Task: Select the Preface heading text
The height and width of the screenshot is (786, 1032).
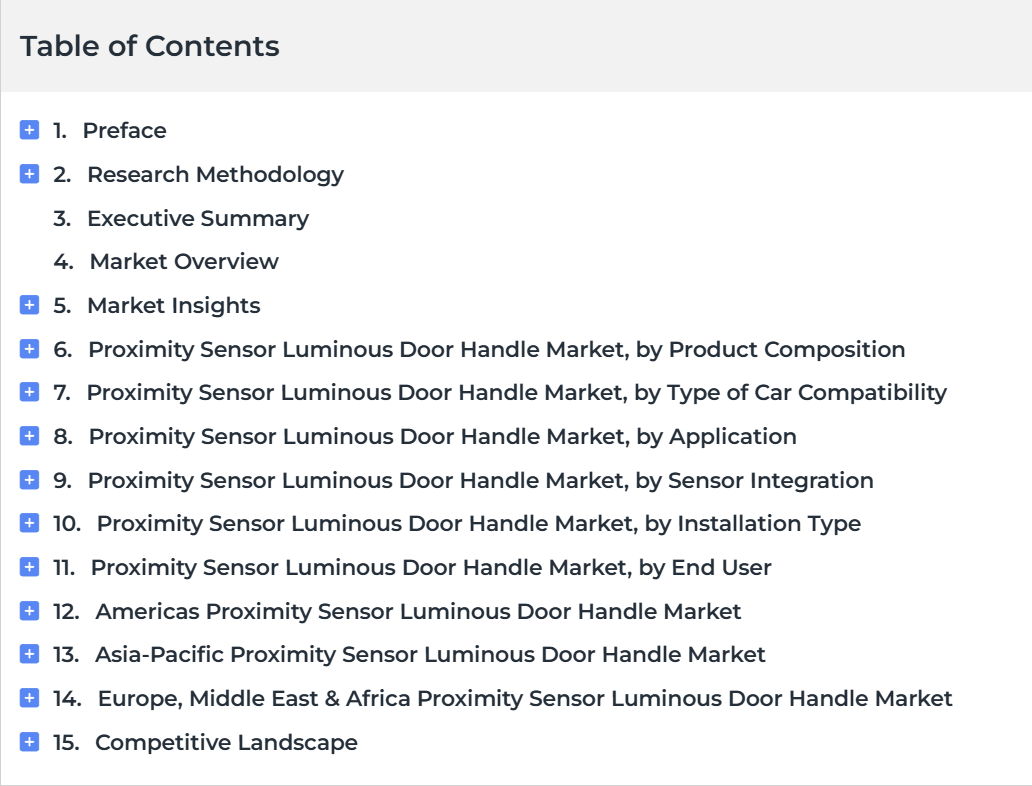Action: pyautogui.click(x=124, y=130)
